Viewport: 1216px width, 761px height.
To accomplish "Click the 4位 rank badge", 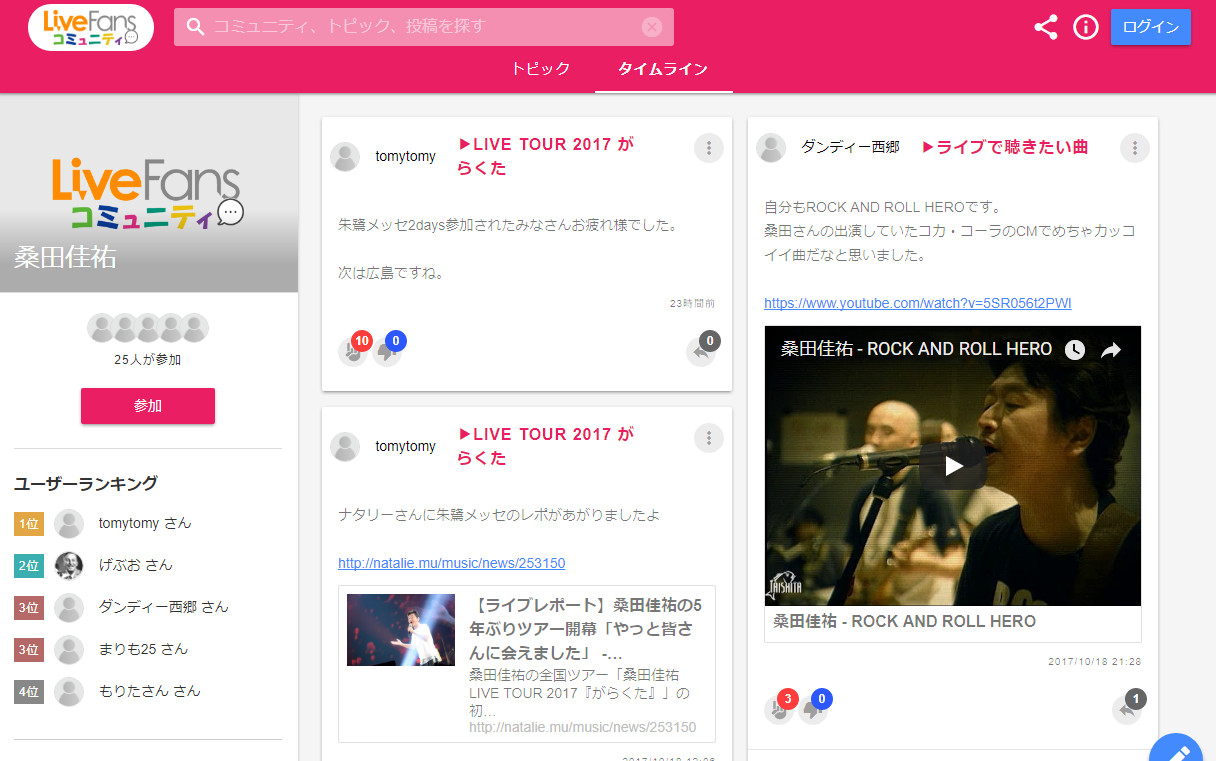I will point(29,691).
